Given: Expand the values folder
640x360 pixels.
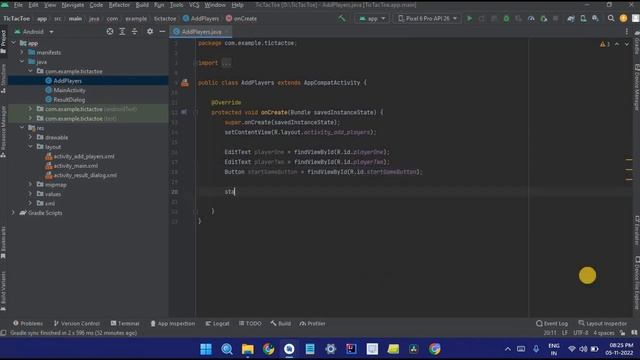Looking at the screenshot, I should click(30, 194).
